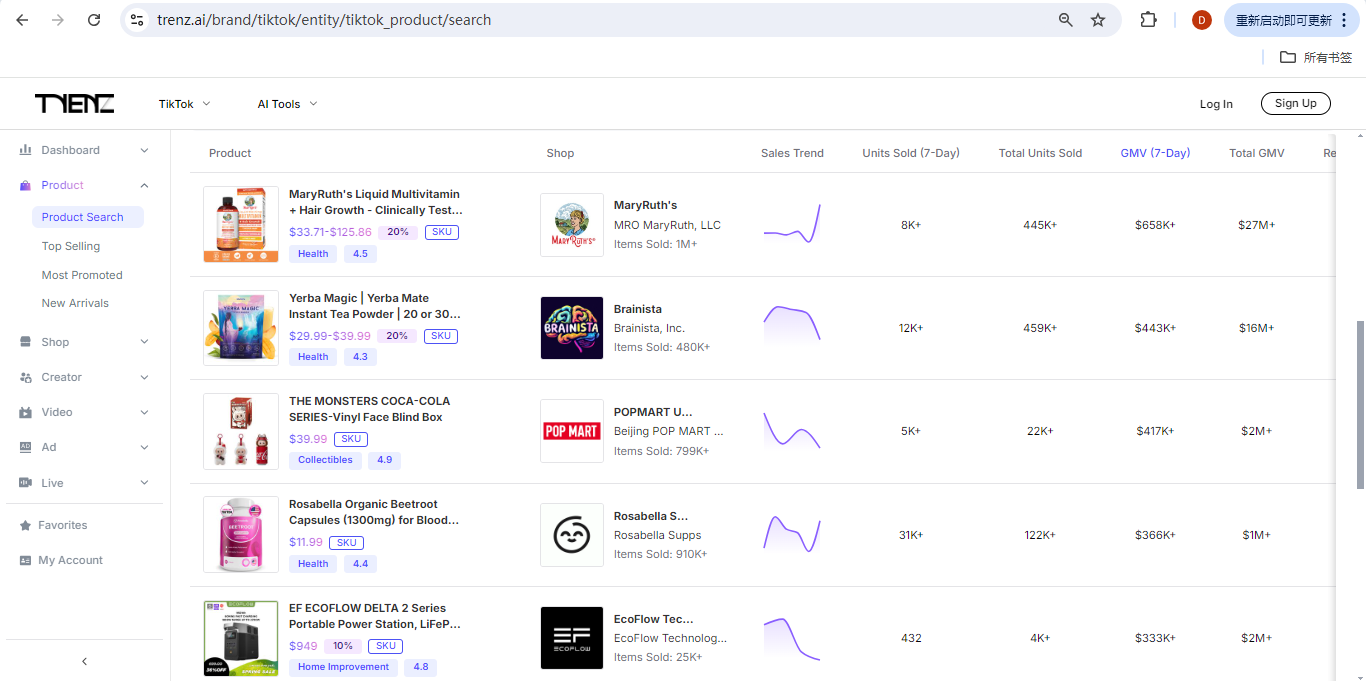Open the EcoFlow shop logo
This screenshot has width=1366, height=681.
tap(572, 638)
